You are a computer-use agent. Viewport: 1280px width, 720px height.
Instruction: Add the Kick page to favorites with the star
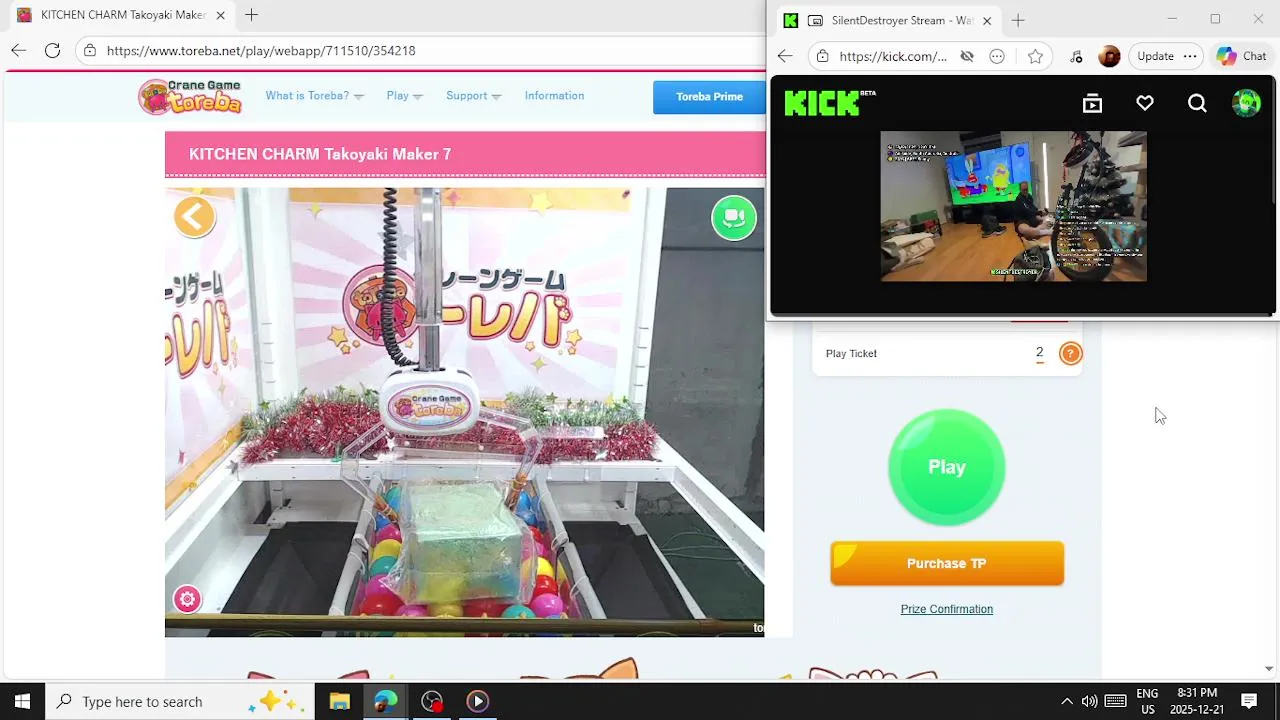pos(1035,56)
